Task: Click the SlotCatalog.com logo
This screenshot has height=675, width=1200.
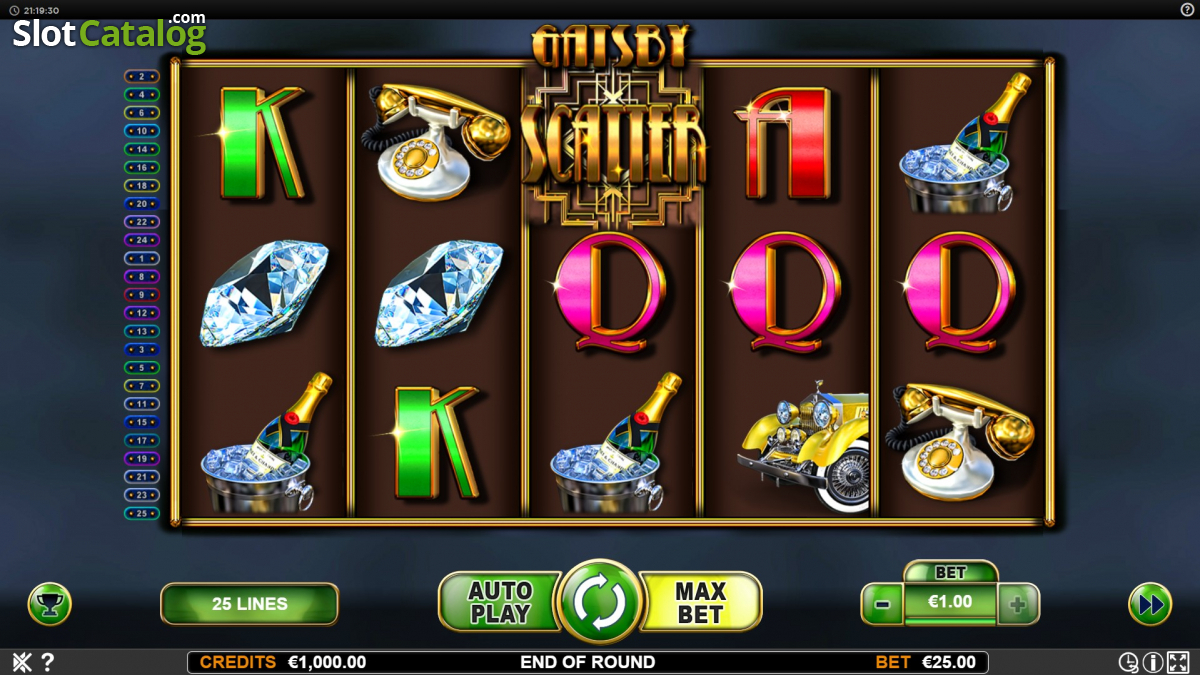Action: 109,33
